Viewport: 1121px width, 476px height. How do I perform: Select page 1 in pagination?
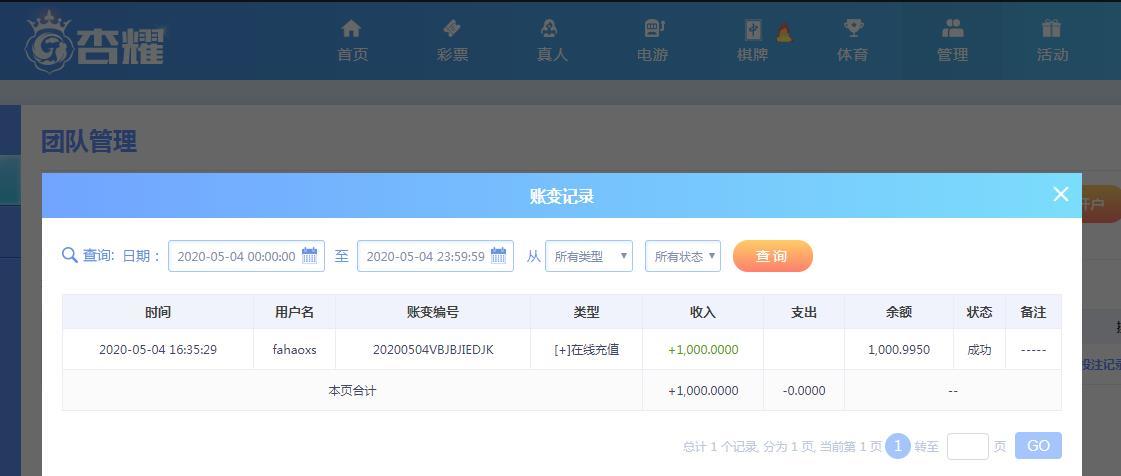coord(897,446)
